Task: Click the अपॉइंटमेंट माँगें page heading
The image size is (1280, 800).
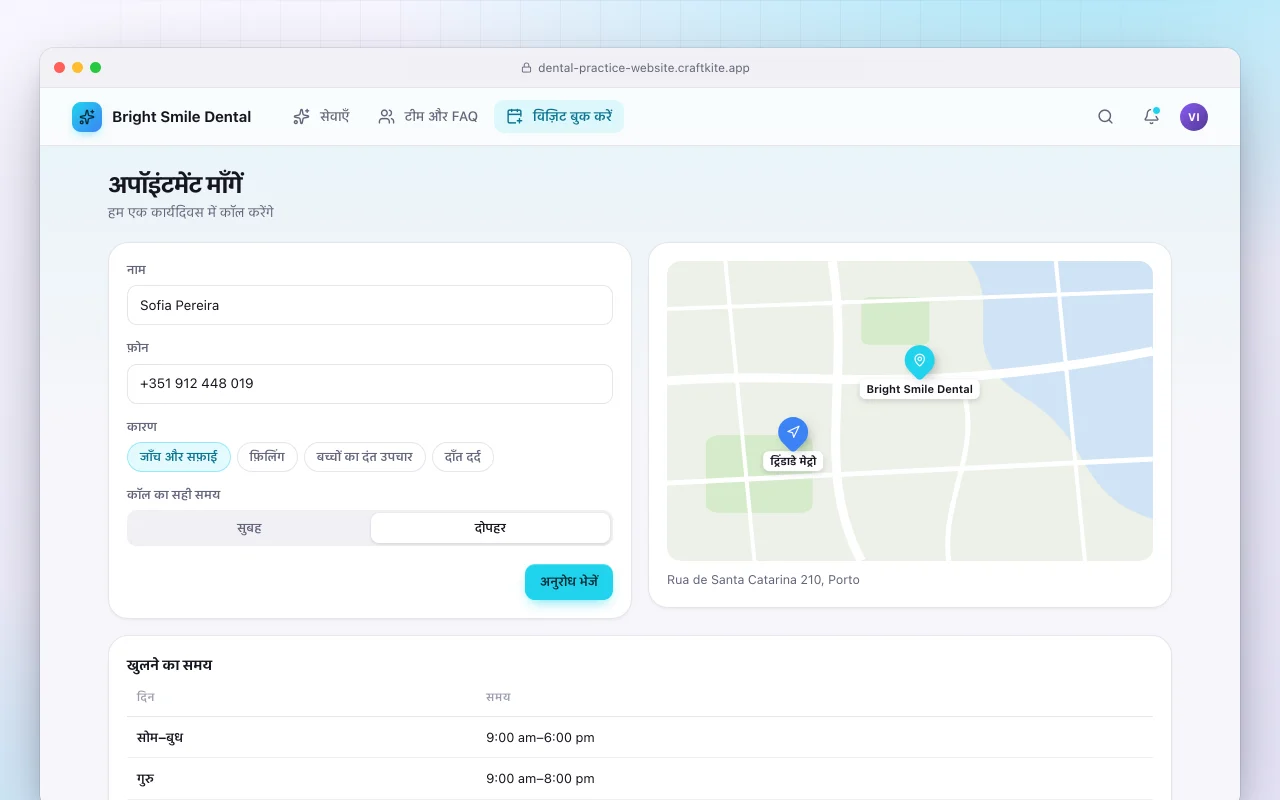Action: click(176, 185)
